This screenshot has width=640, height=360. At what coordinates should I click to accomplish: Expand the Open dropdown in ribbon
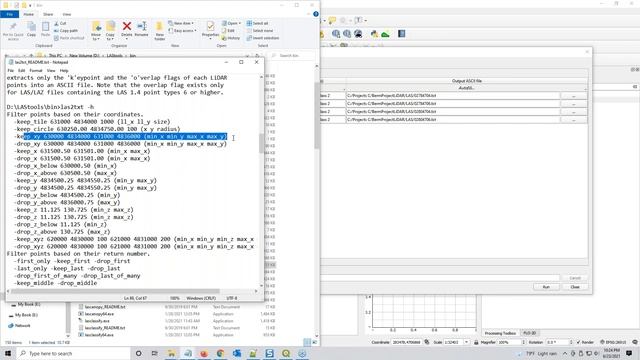pyautogui.click(x=231, y=23)
